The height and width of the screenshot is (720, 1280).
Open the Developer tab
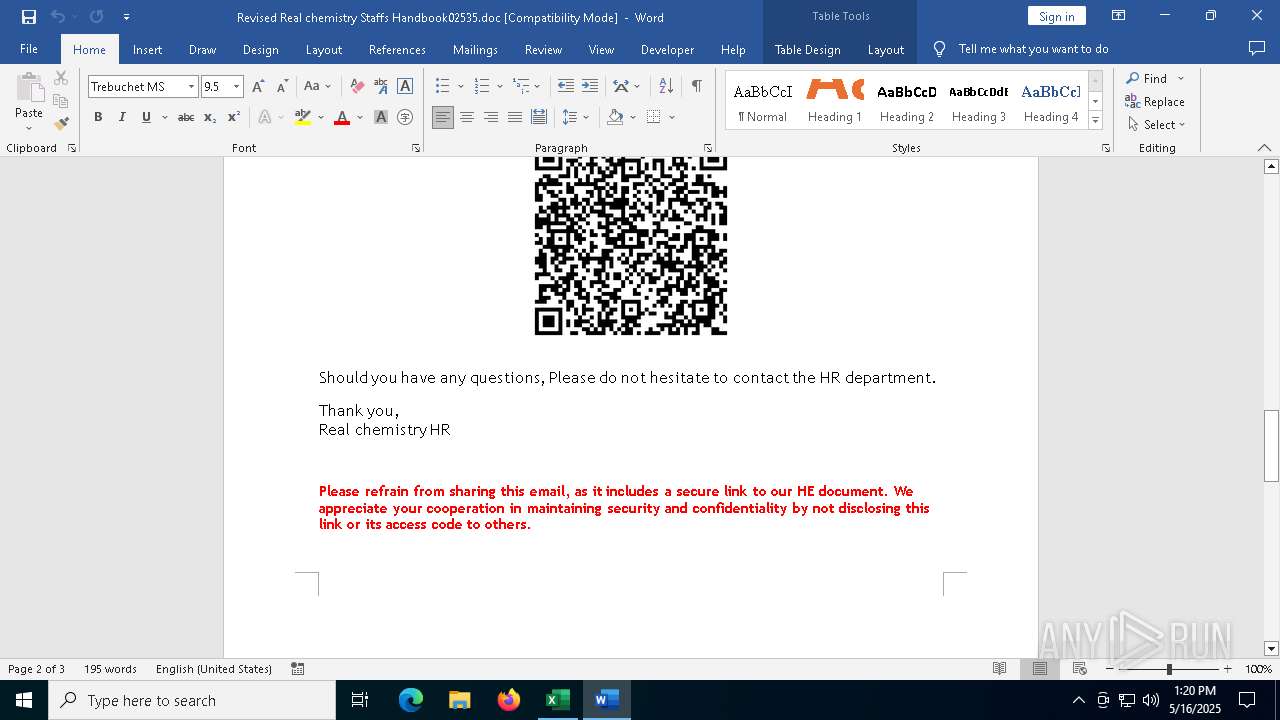pyautogui.click(x=667, y=49)
